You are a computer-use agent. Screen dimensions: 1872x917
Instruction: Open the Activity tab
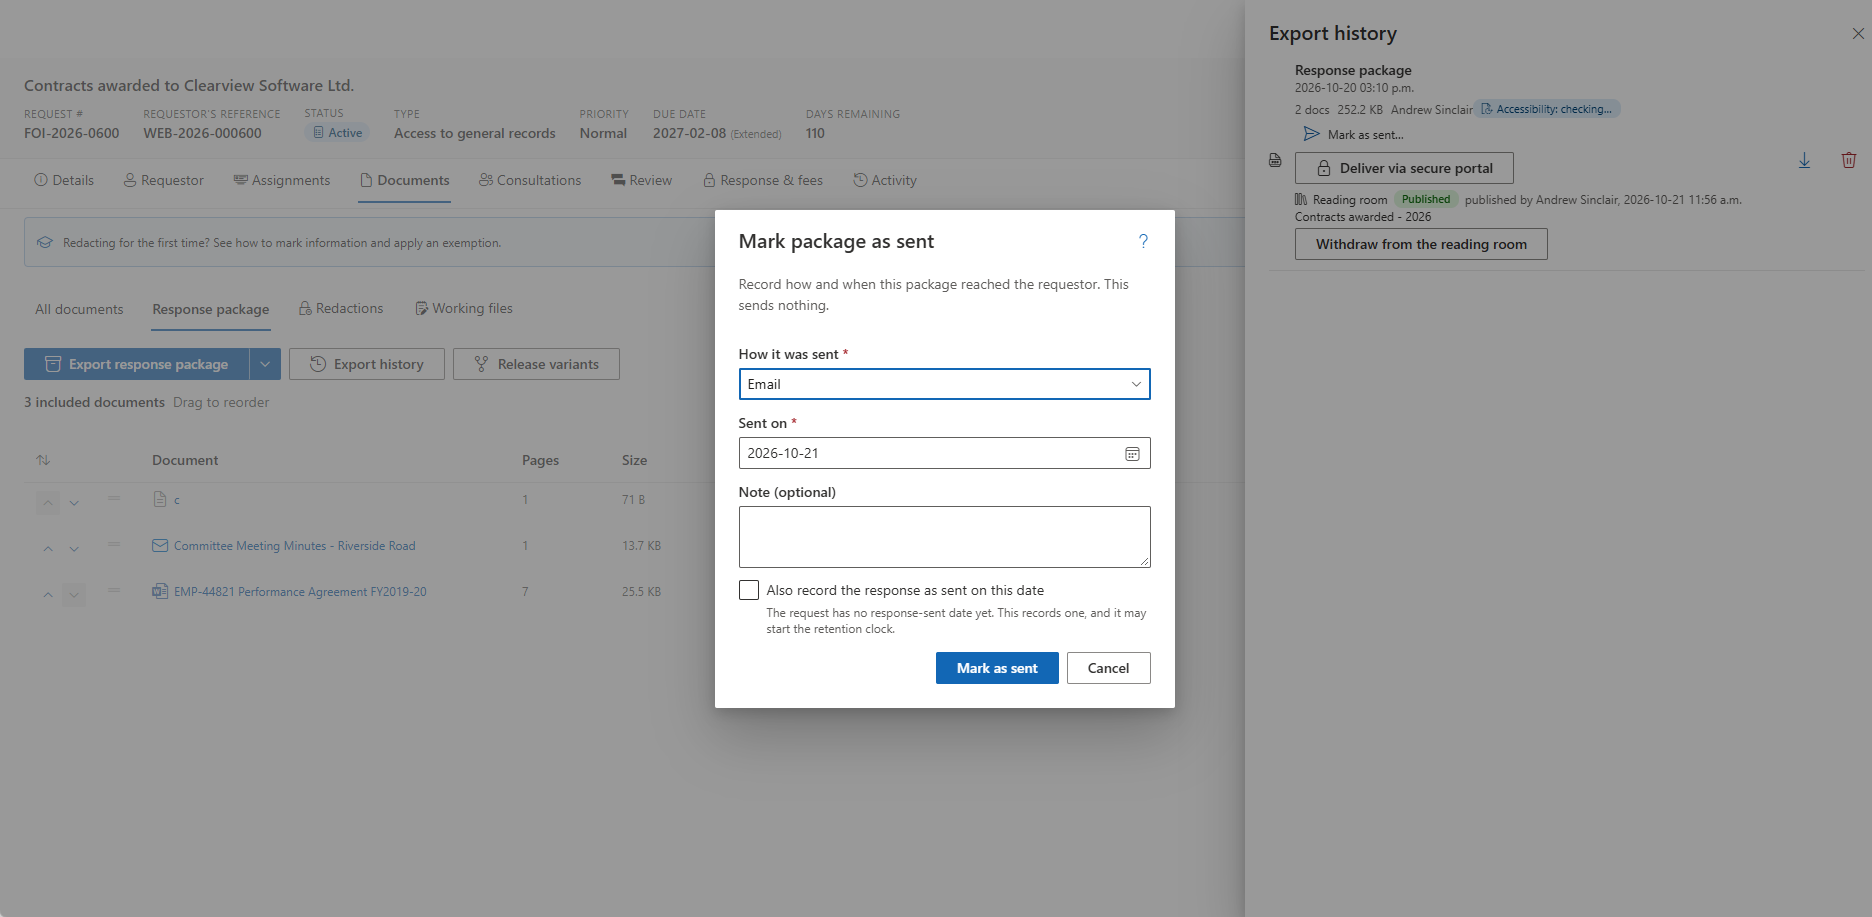[885, 181]
